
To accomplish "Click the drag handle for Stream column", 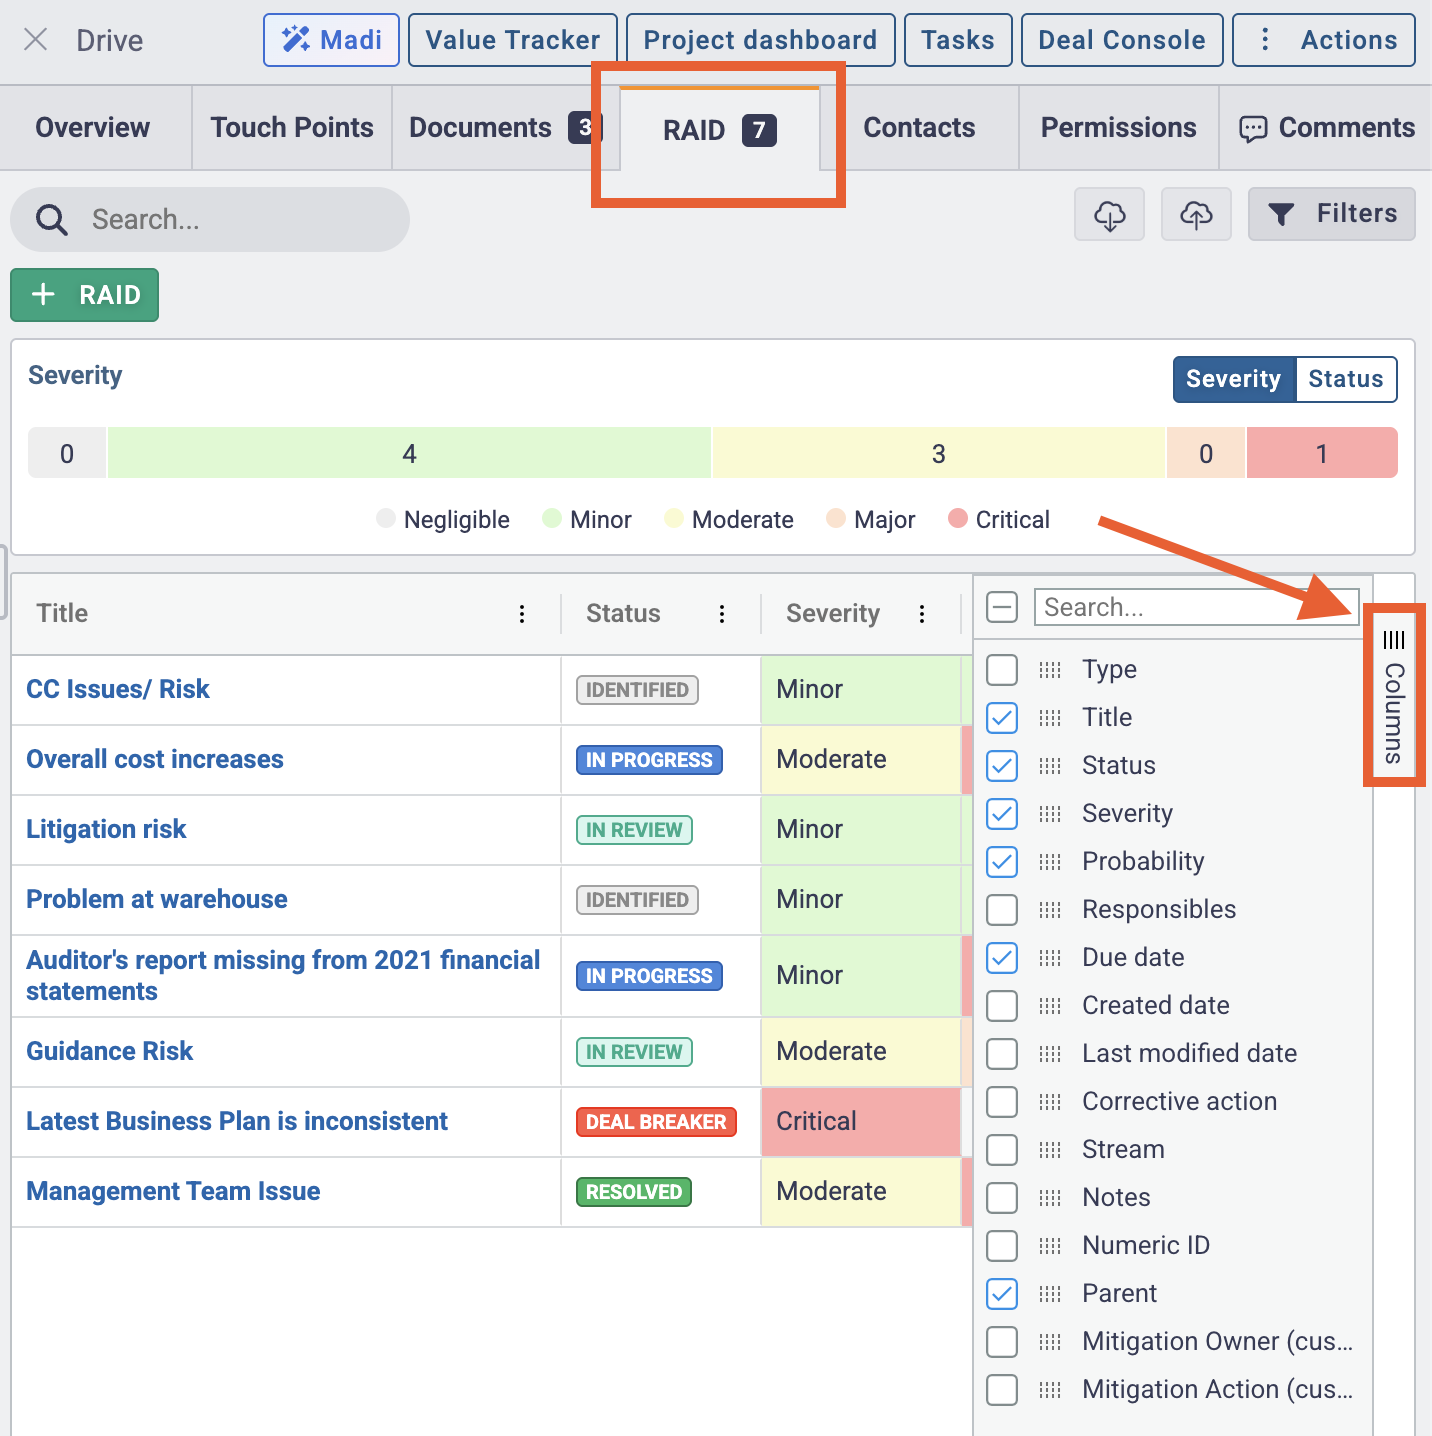I will 1050,1149.
